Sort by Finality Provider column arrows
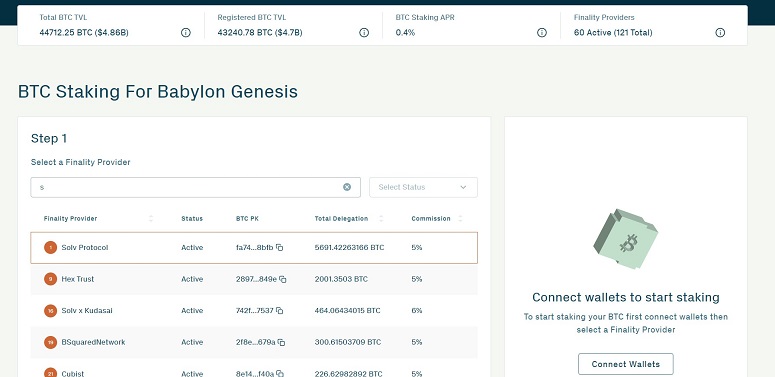775x377 pixels. (x=151, y=218)
